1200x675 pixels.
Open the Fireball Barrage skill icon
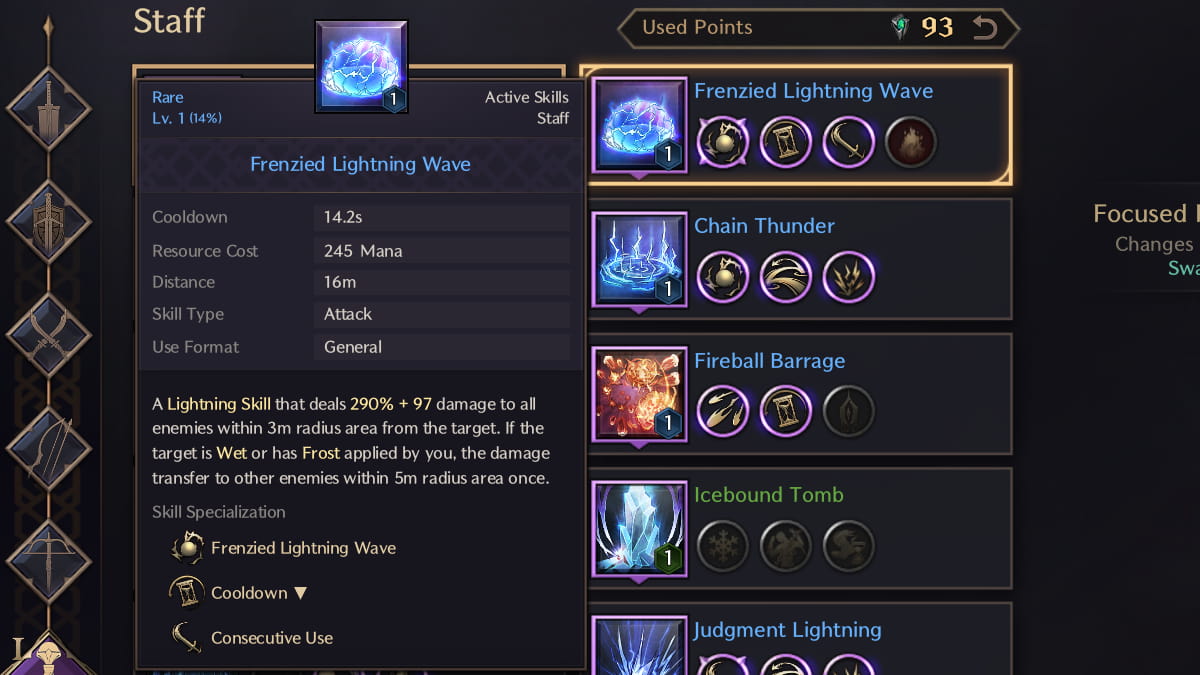click(639, 394)
